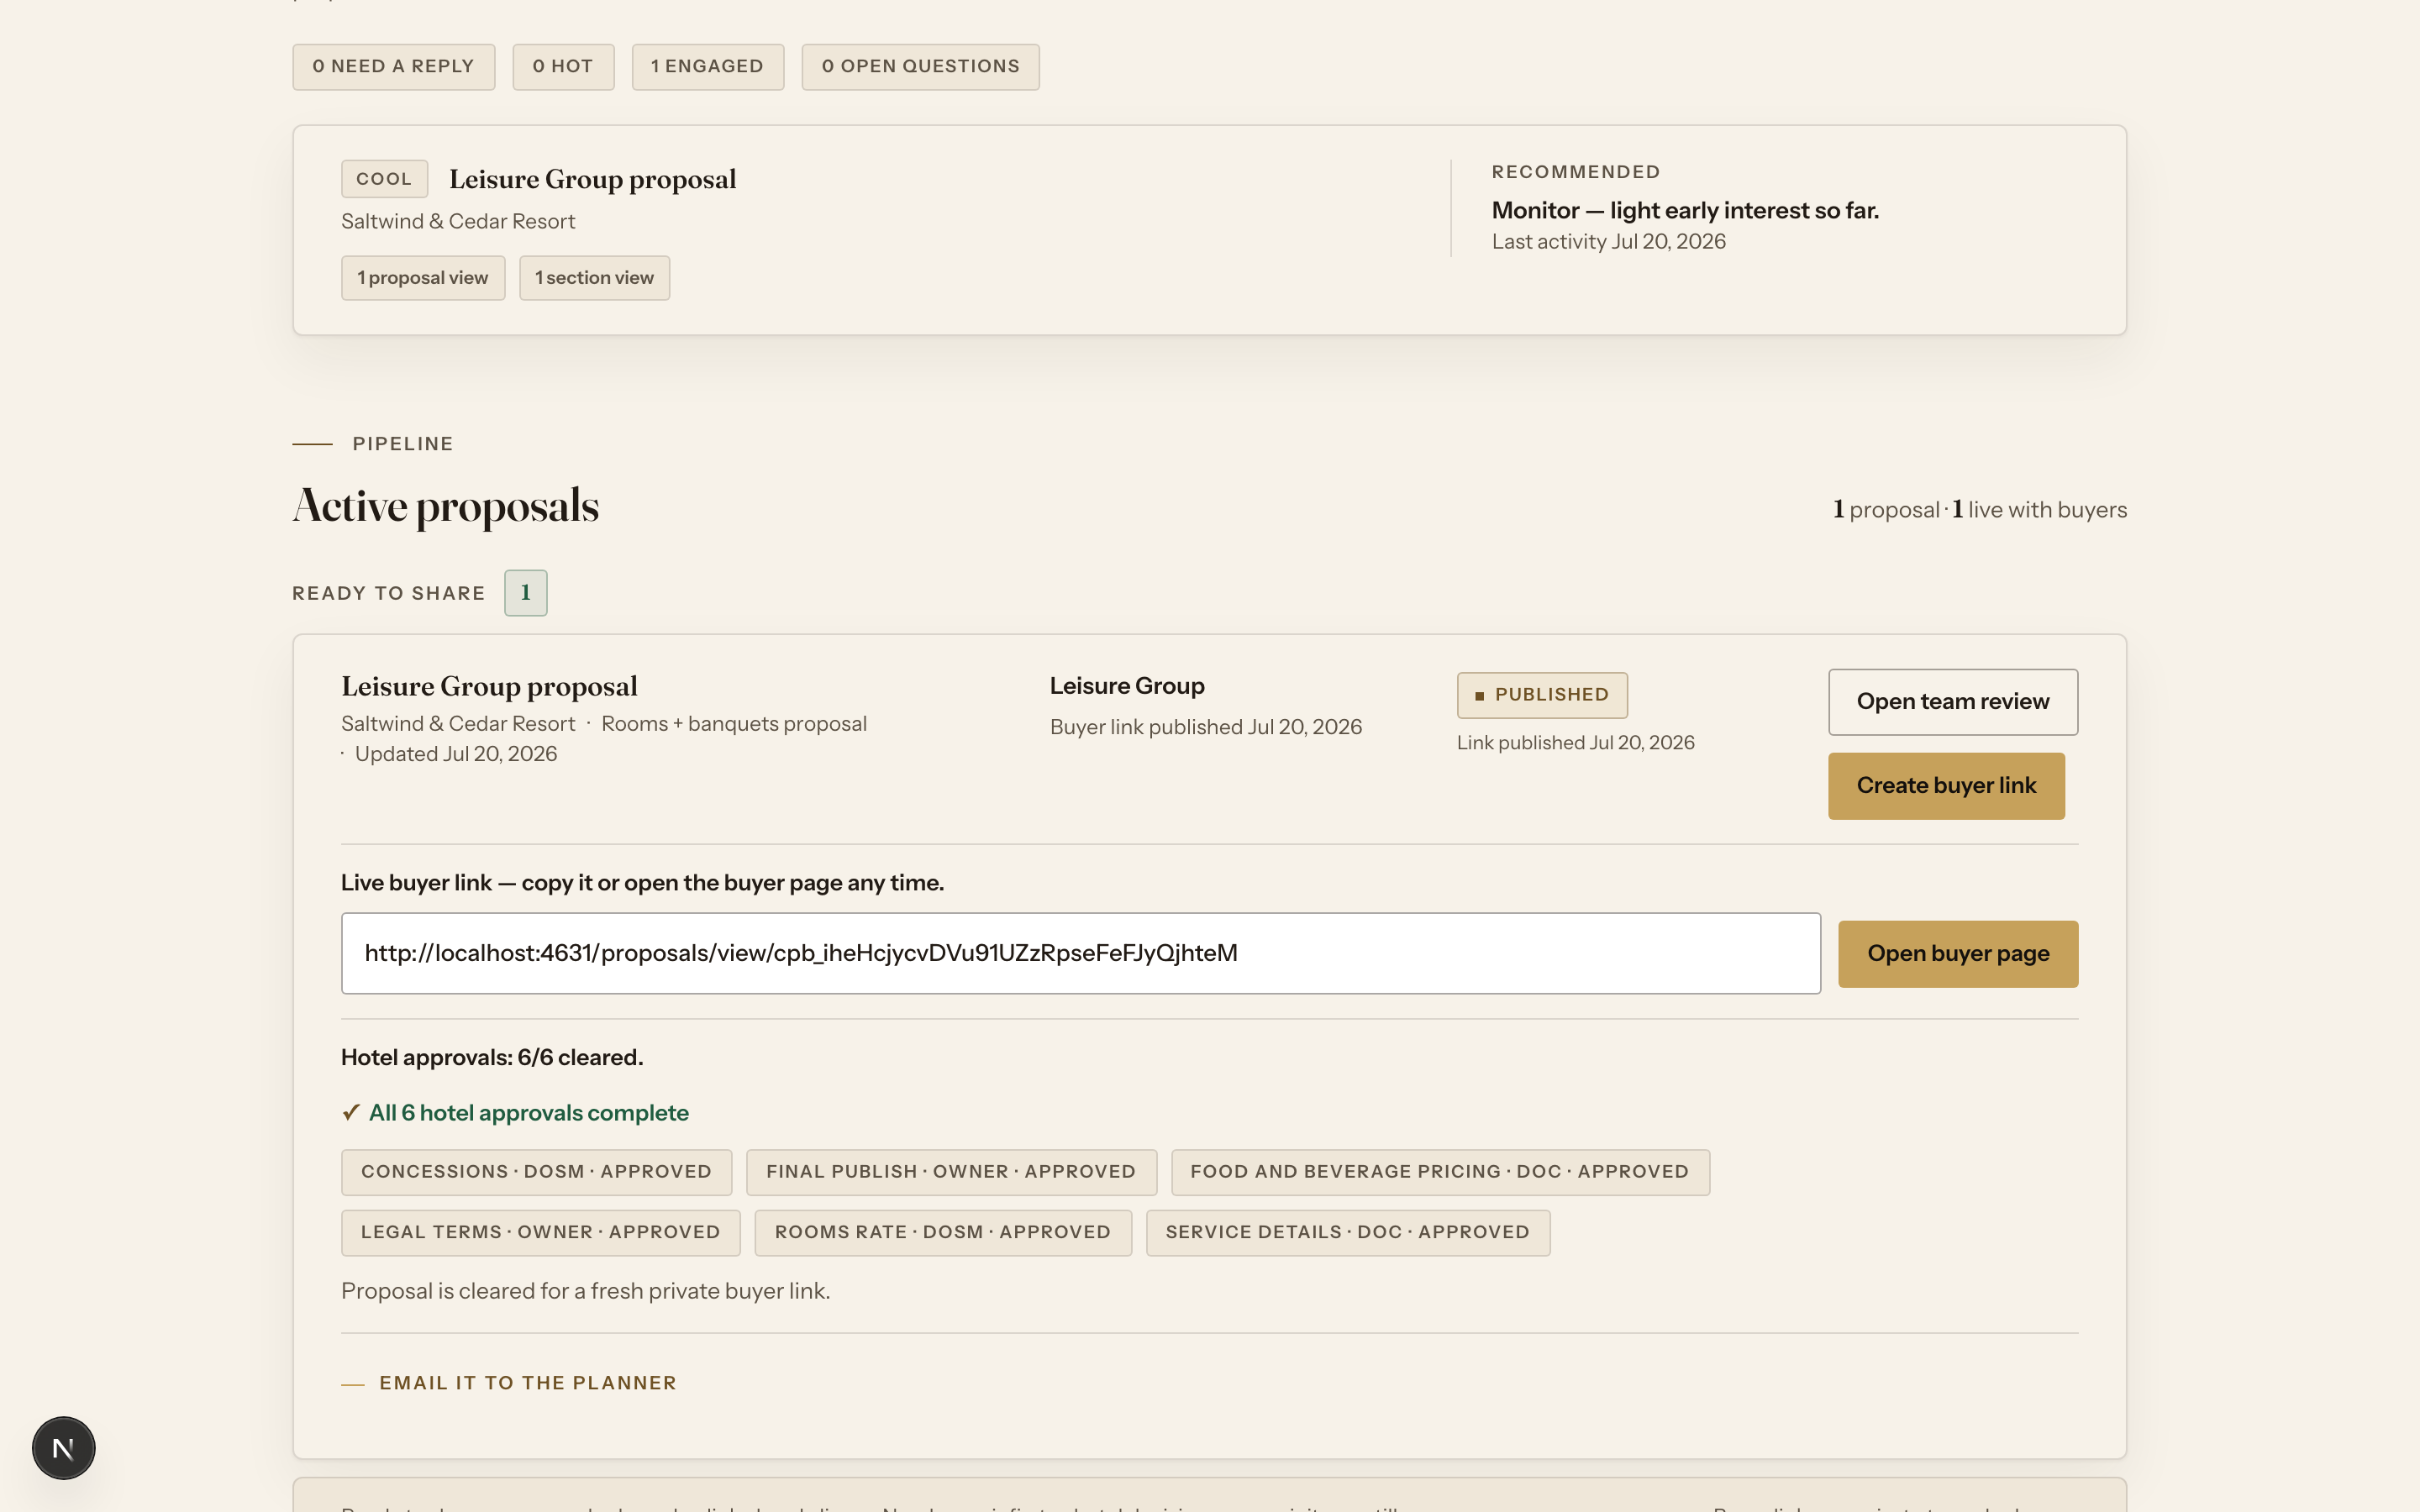2420x1512 pixels.
Task: Click 1 proposal · 1 live with buyers
Action: 1979,510
